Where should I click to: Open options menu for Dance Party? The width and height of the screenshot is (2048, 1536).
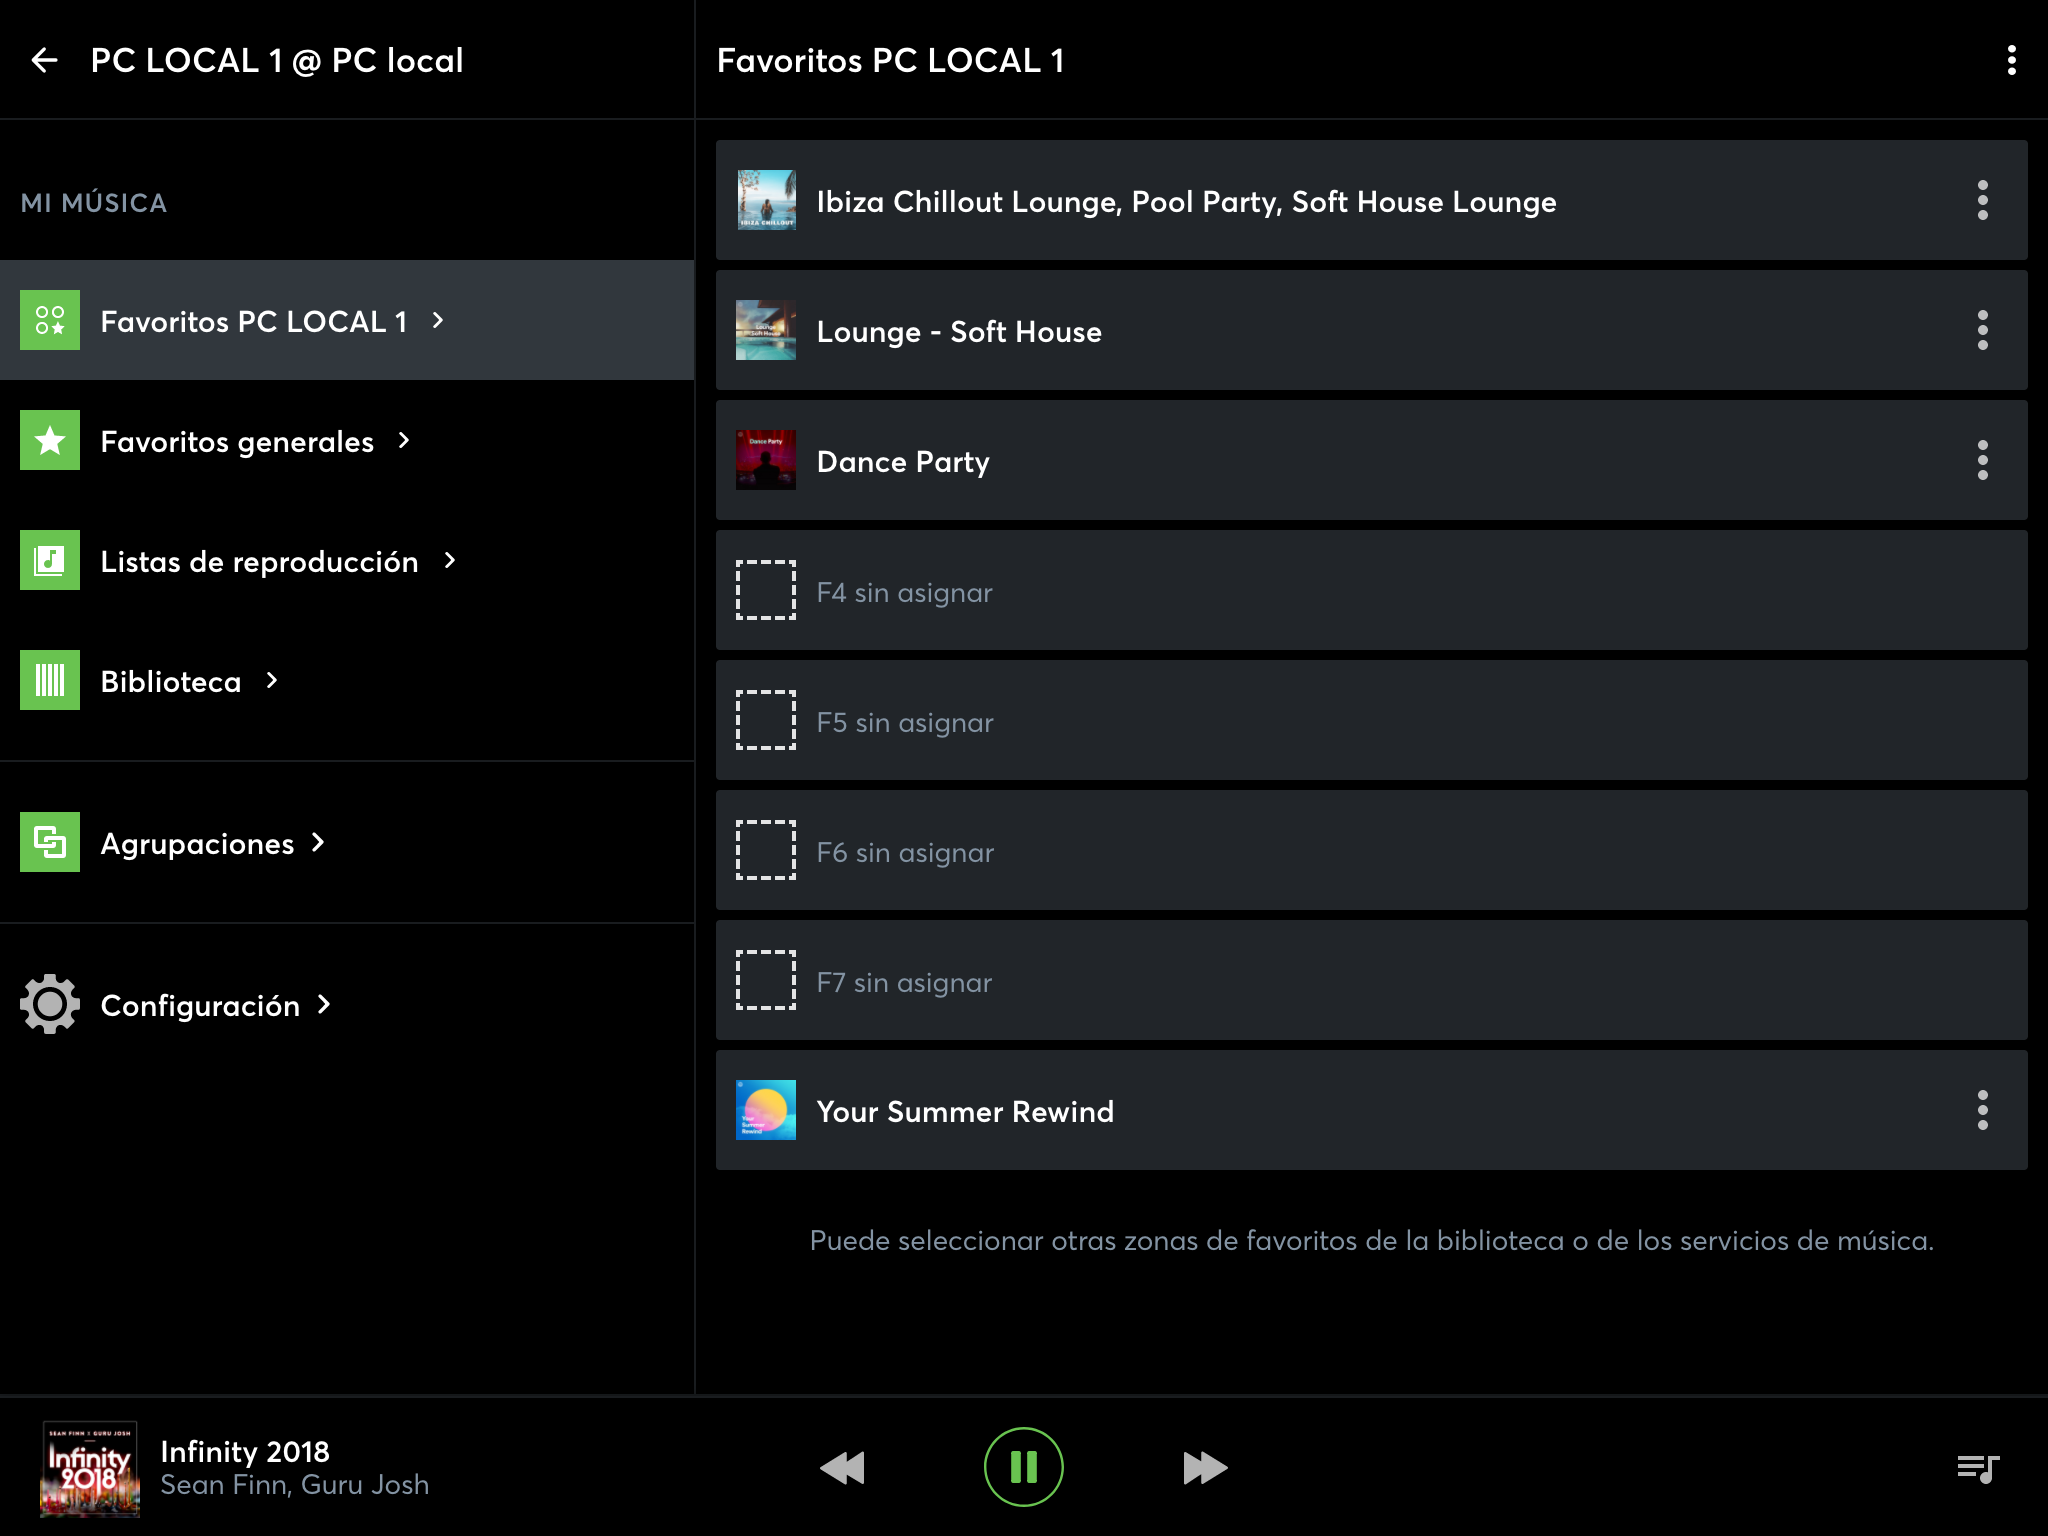click(1982, 460)
